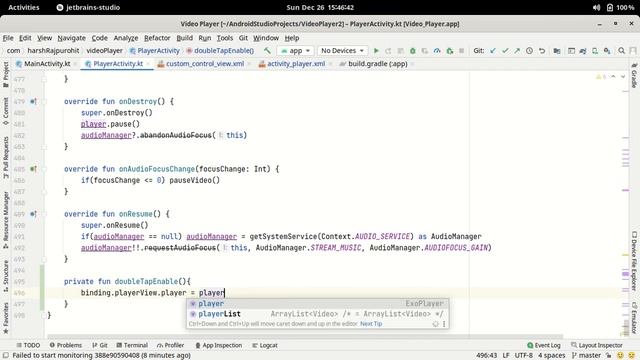The width and height of the screenshot is (640, 360).
Task: Open the Terminal tool window
Action: click(x=132, y=345)
